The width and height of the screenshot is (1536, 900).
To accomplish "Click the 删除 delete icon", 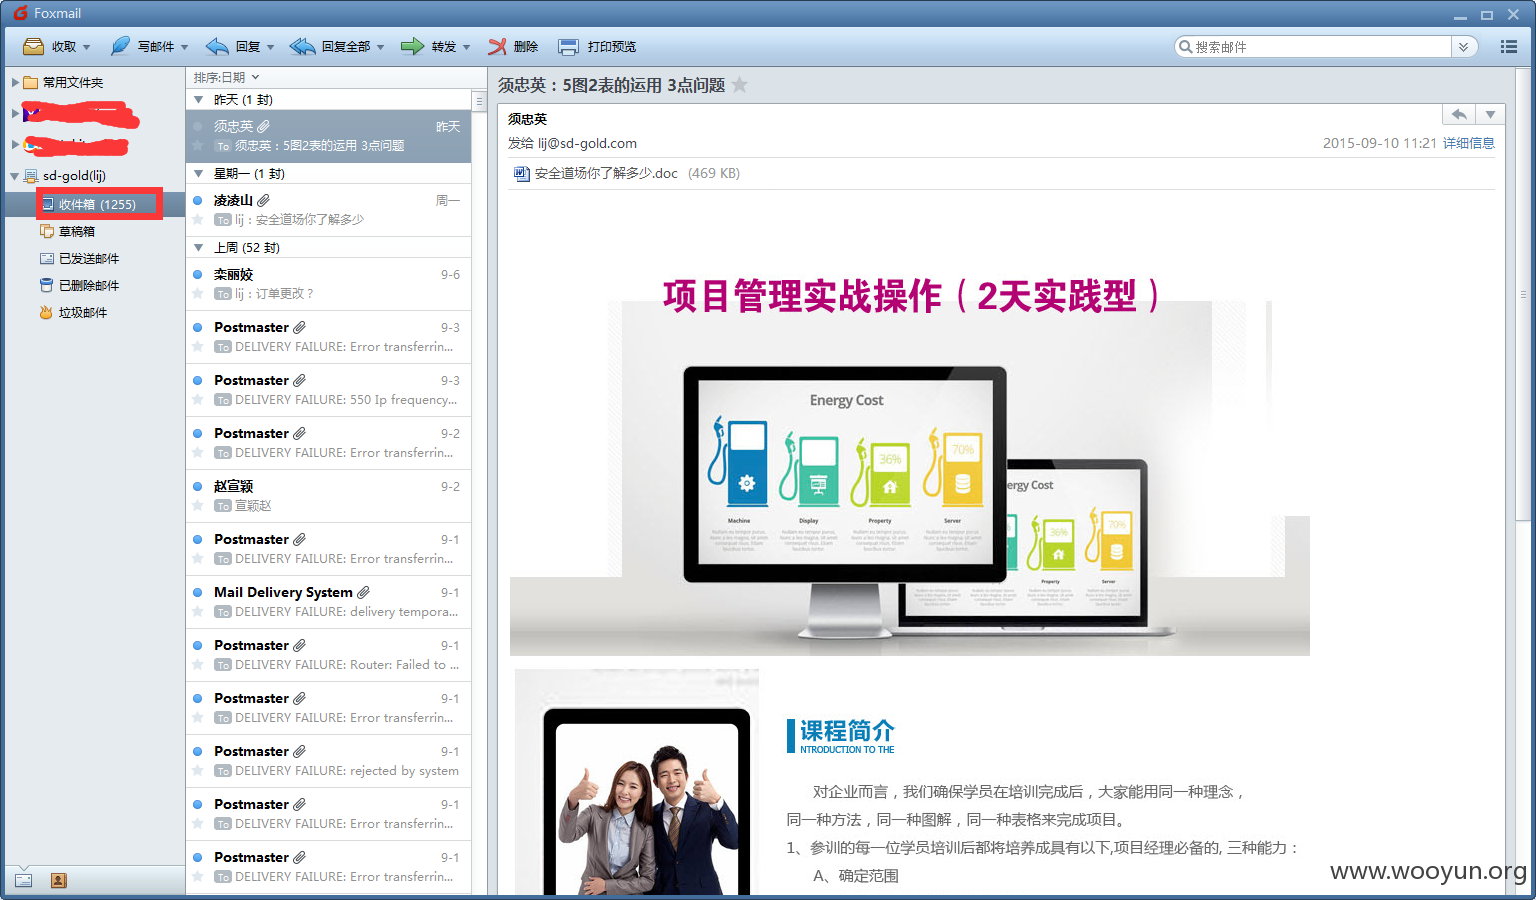I will pos(497,46).
